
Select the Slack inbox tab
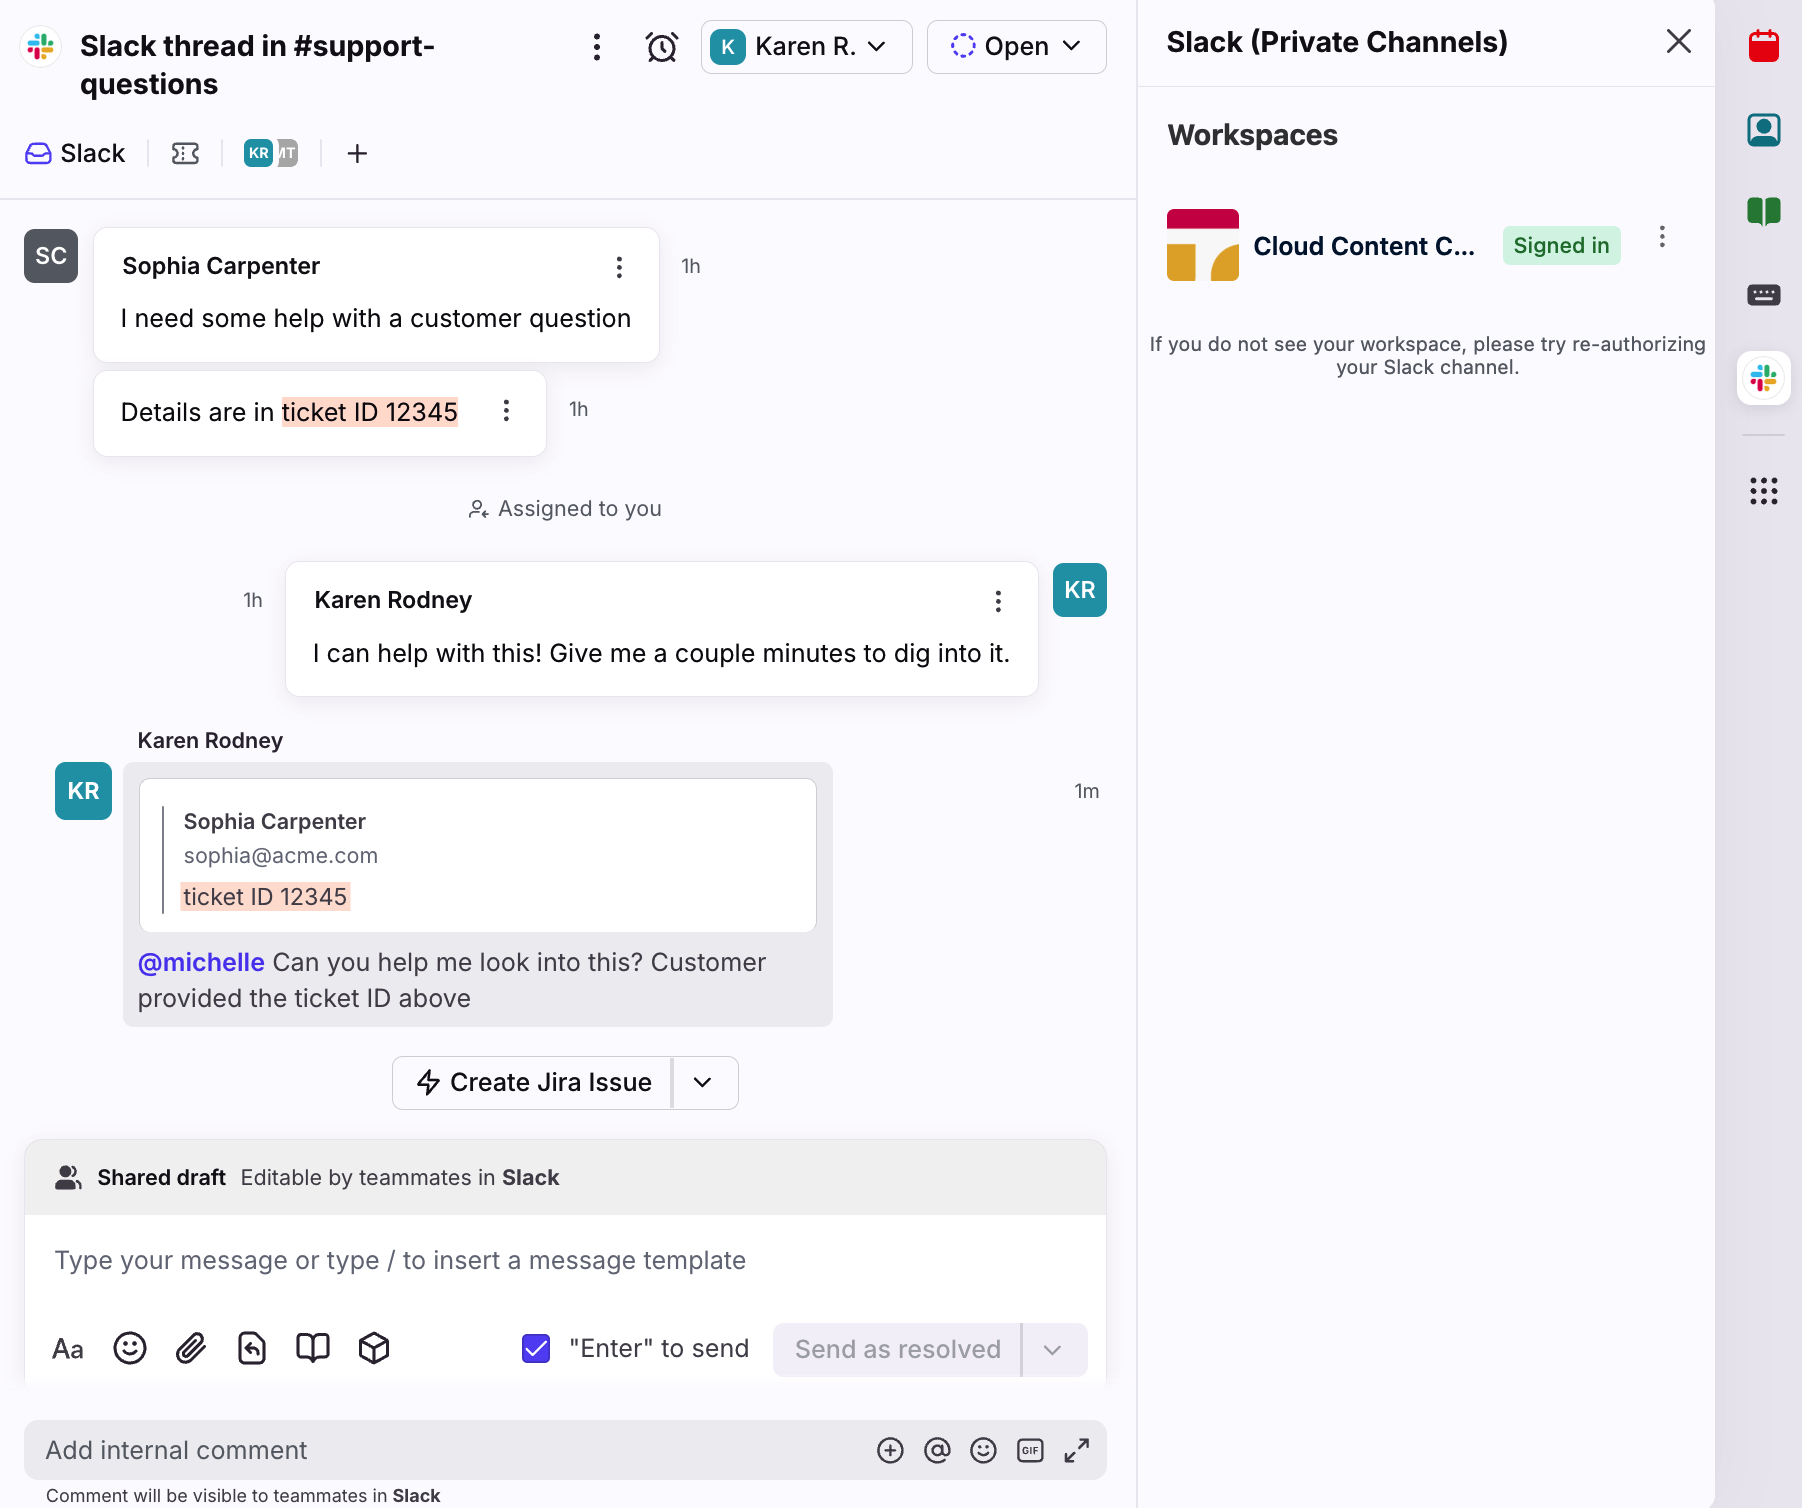(76, 153)
